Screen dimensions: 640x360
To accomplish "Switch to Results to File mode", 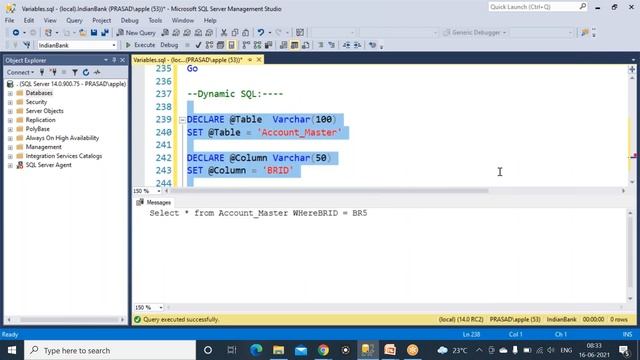I will [305, 45].
